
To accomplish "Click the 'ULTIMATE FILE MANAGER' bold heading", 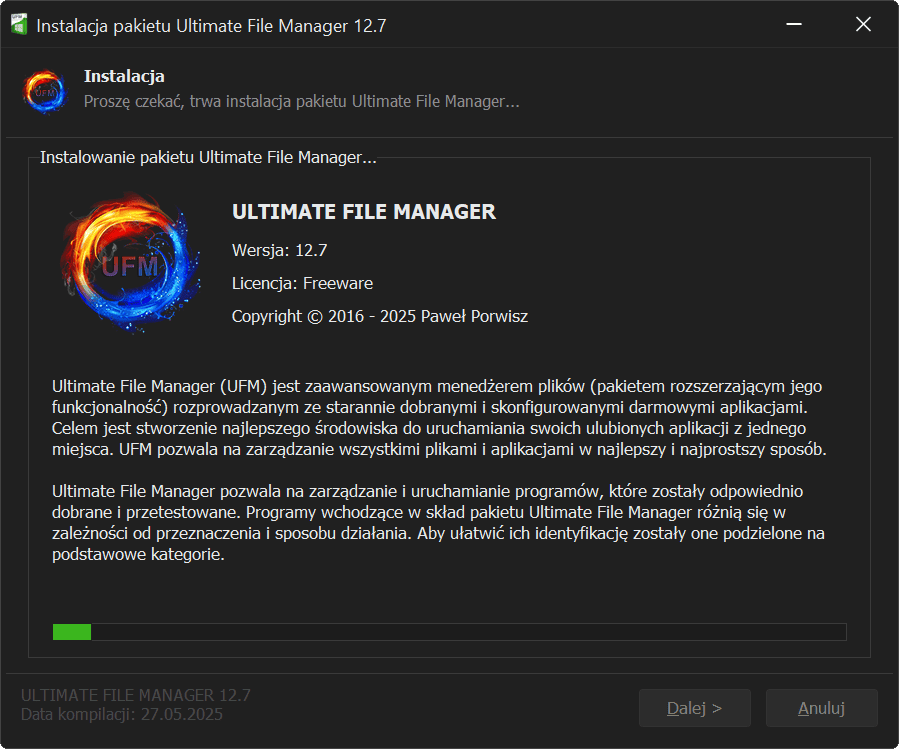I will (364, 212).
